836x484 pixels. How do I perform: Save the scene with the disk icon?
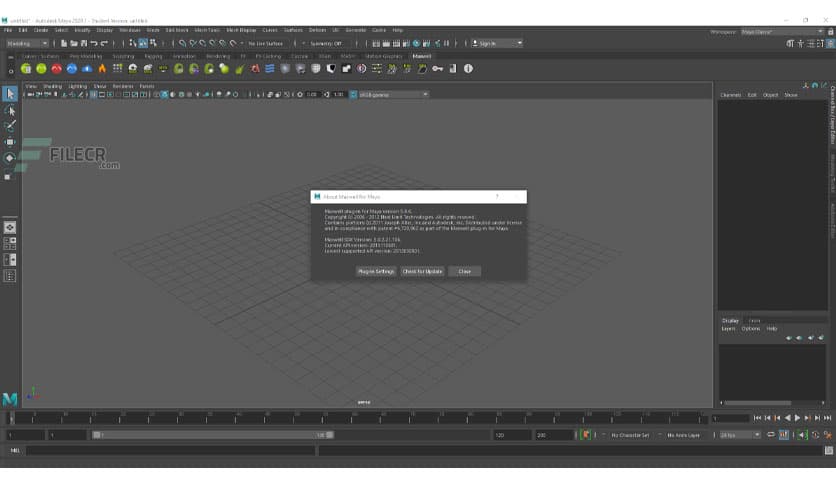pyautogui.click(x=84, y=43)
